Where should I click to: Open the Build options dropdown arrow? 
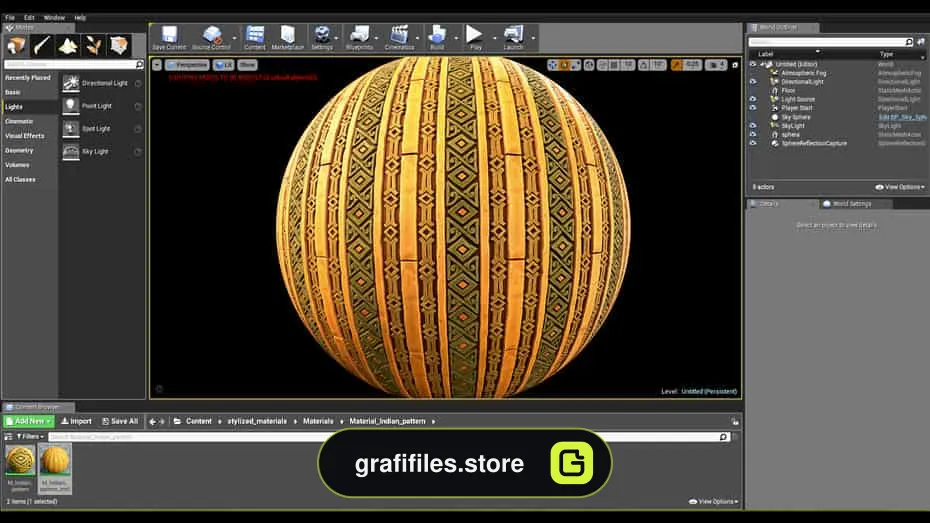456,38
